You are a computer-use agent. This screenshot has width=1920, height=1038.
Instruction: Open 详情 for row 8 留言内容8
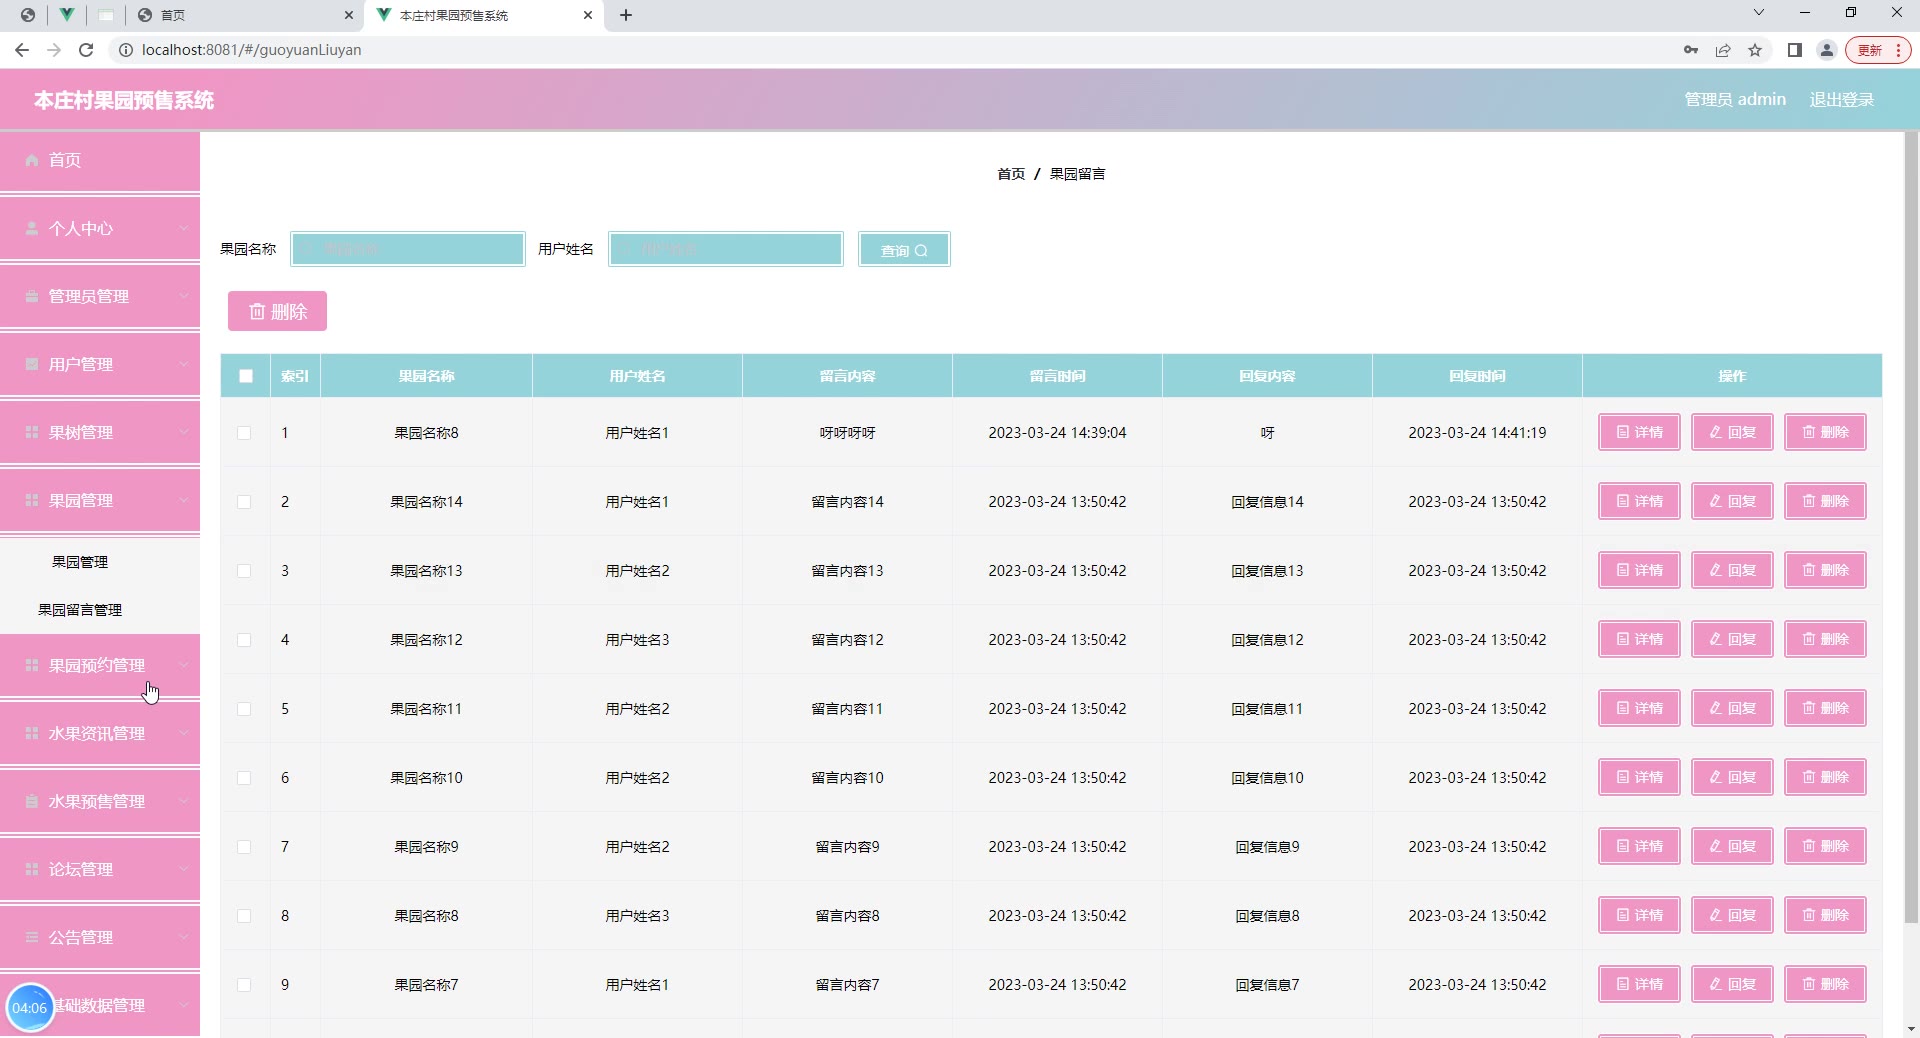coord(1639,915)
